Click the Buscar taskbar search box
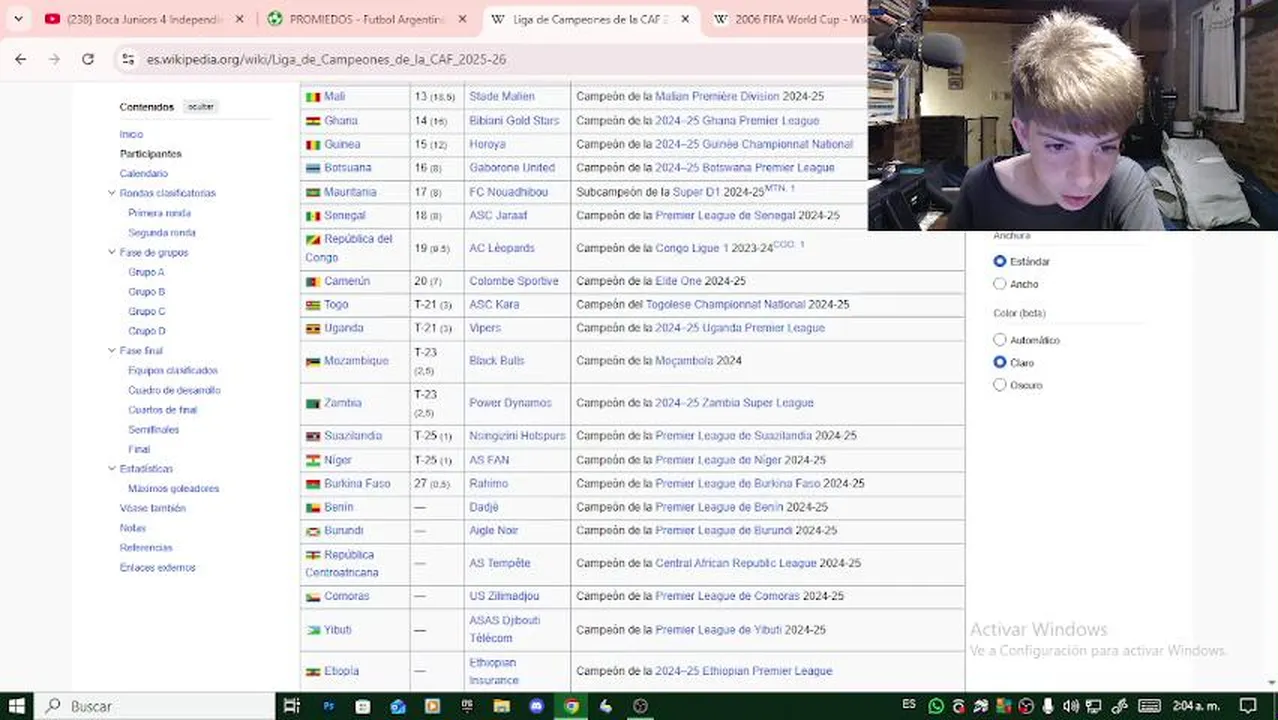The height and width of the screenshot is (720, 1278). [155, 706]
